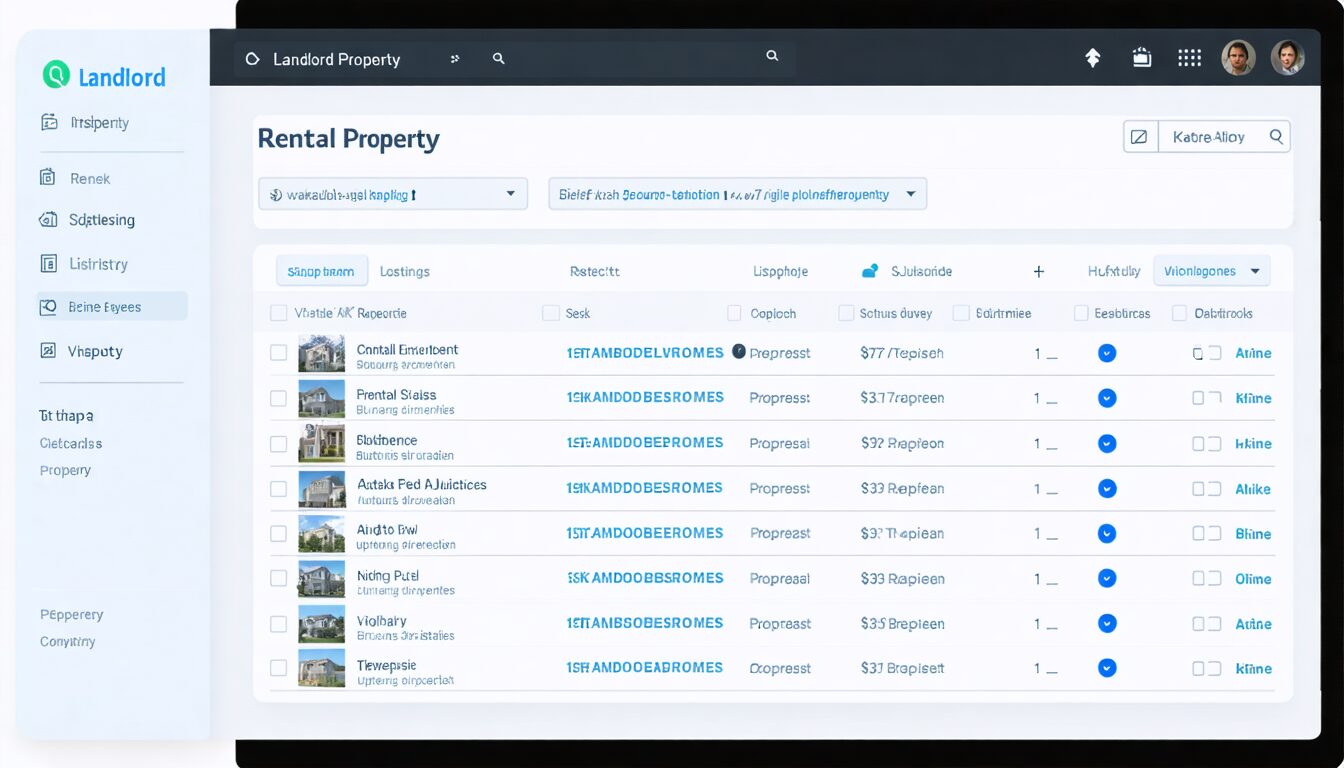
Task: Switch to the Hufxtuliy tab
Action: [x=1114, y=271]
